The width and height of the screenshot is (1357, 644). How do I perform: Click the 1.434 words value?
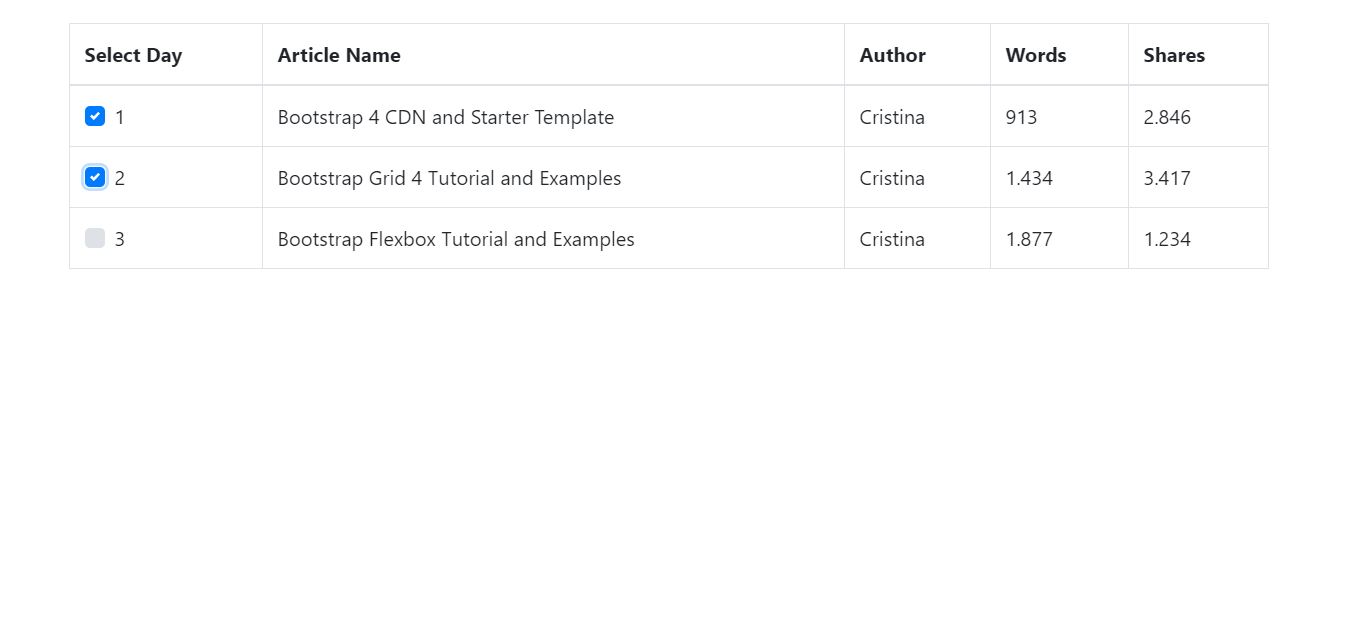(x=1028, y=178)
